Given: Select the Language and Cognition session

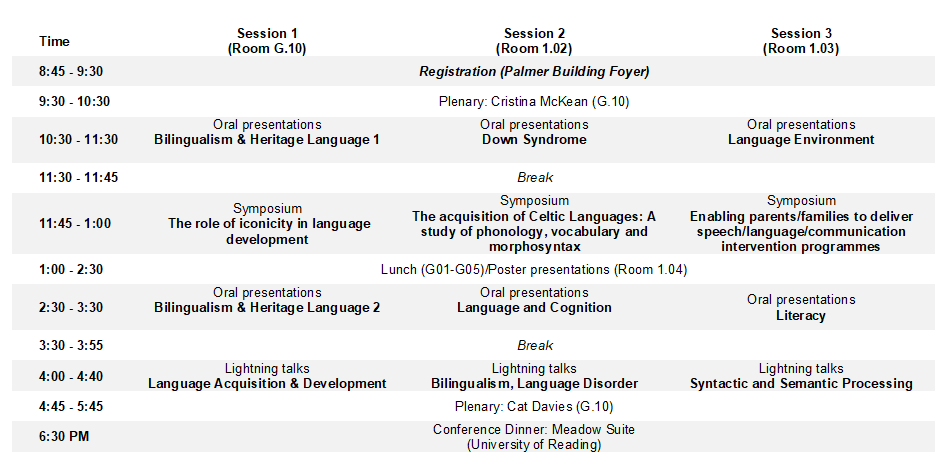Looking at the screenshot, I should coord(534,308).
